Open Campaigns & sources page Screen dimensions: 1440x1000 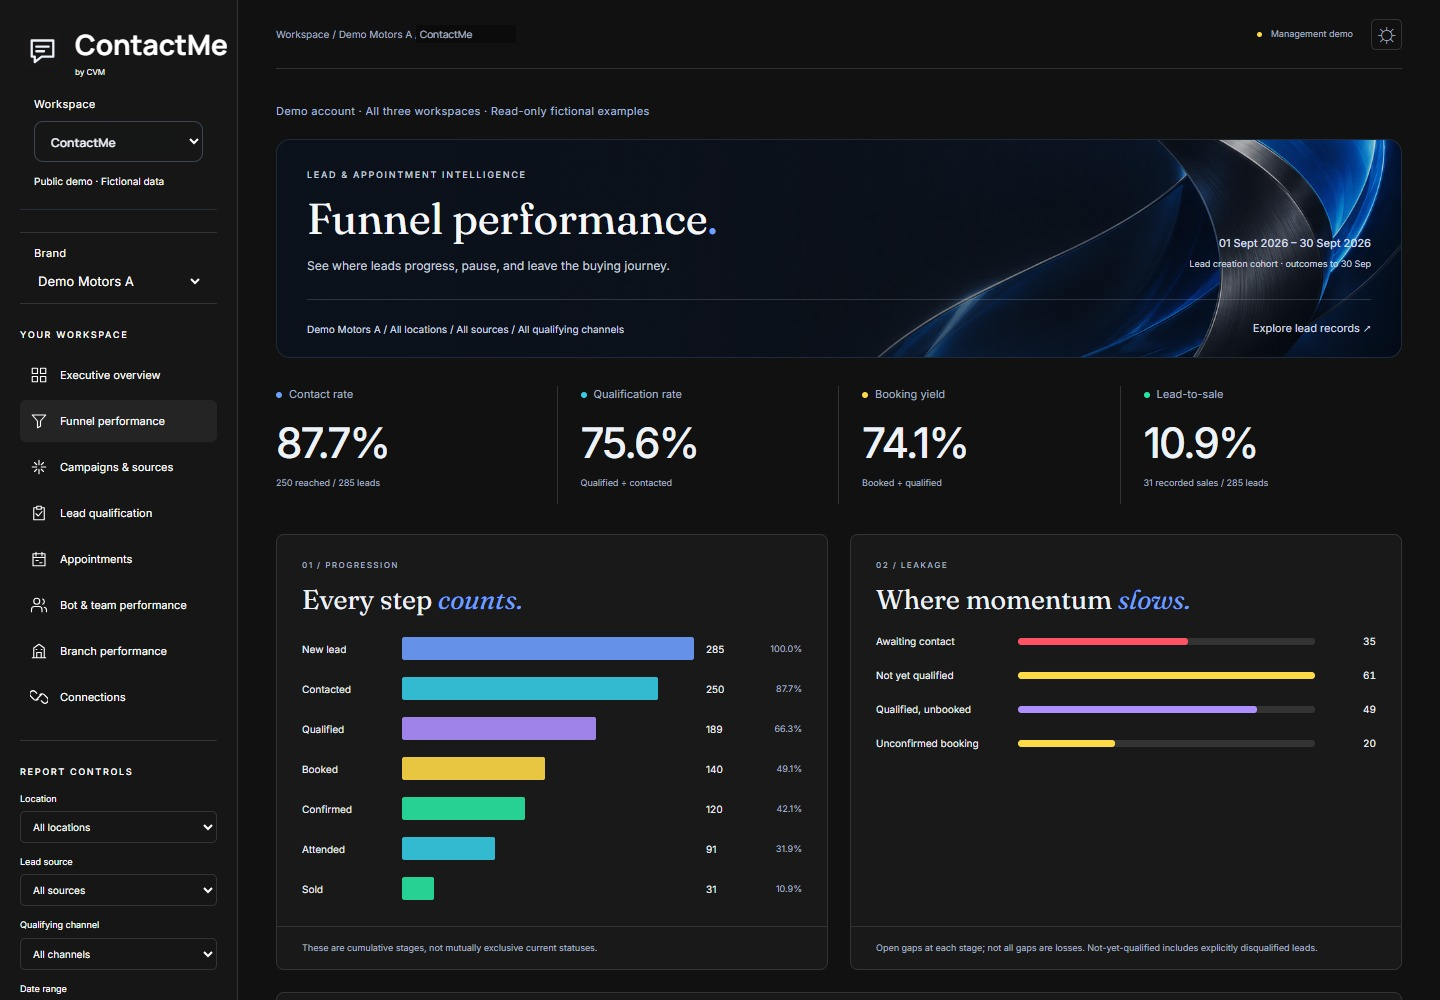pos(118,467)
